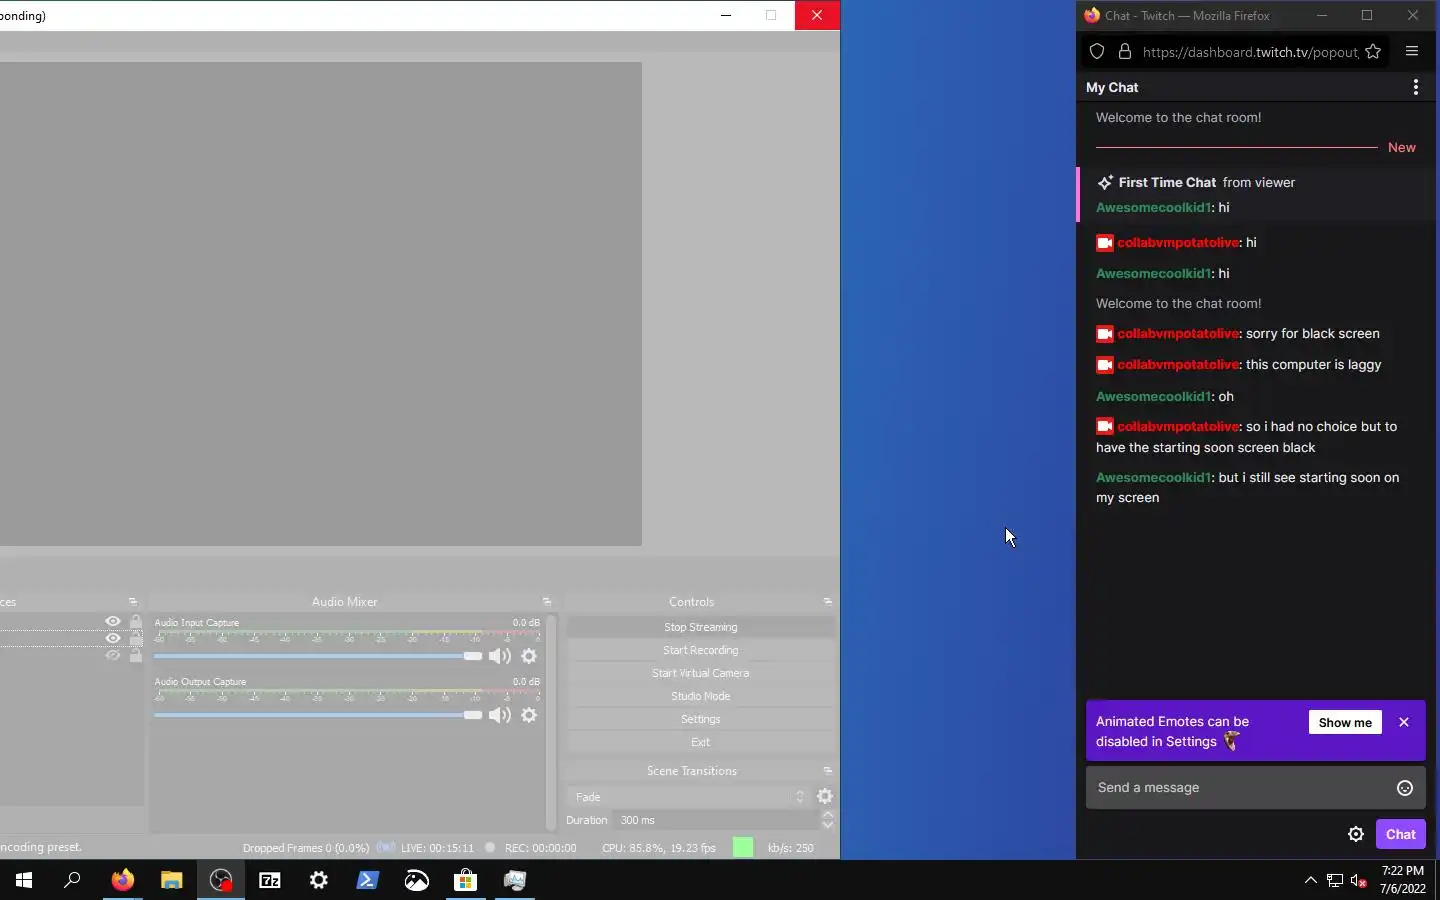Click the Audio Input Capture volume slider
Viewport: 1440px width, 900px height.
click(318, 656)
